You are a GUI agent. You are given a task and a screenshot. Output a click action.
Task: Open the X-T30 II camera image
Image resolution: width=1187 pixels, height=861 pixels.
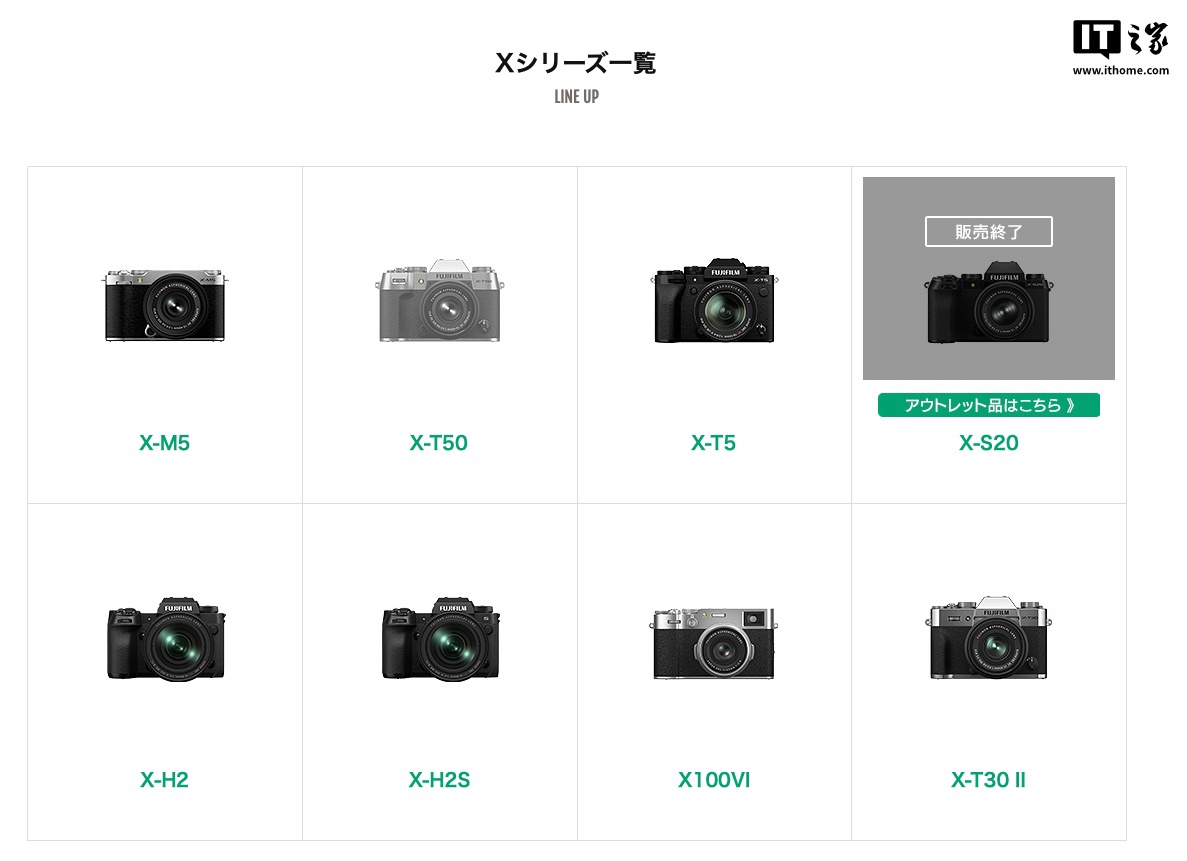(989, 638)
